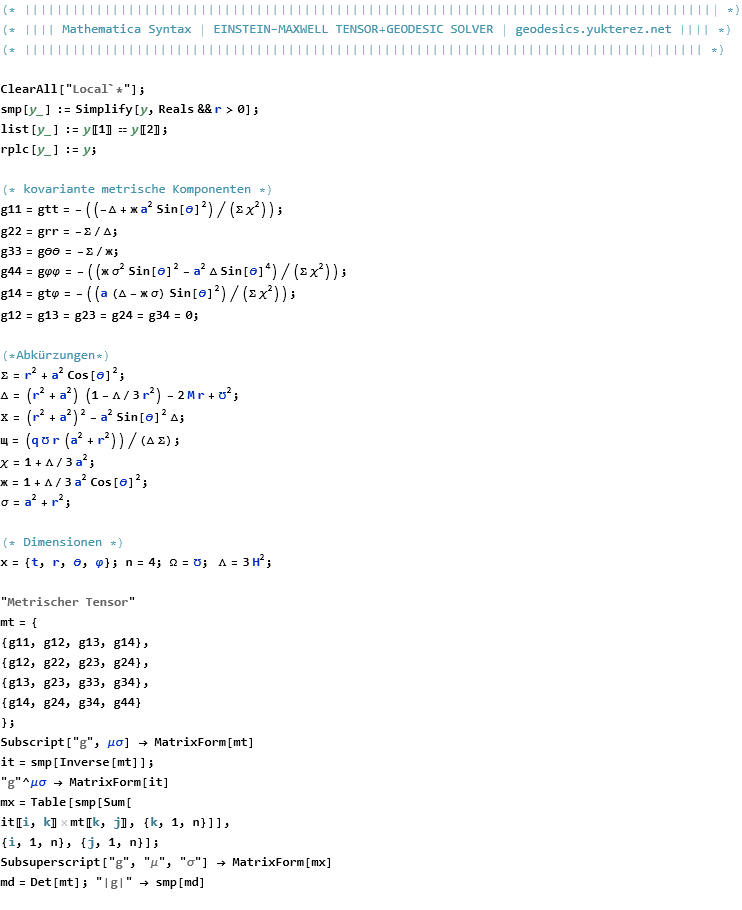742x910 pixels.
Task: Click the Σ = r² + a² Cos[θ]² definition
Action: click(x=62, y=374)
